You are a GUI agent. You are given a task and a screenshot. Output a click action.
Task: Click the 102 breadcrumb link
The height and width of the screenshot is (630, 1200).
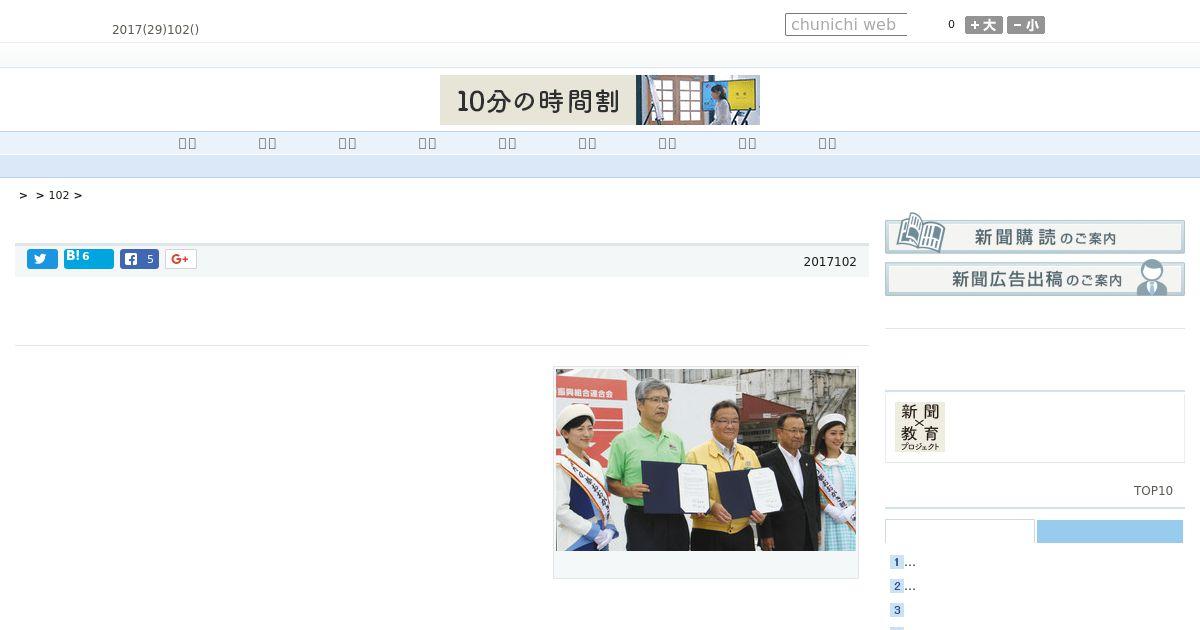coord(59,195)
